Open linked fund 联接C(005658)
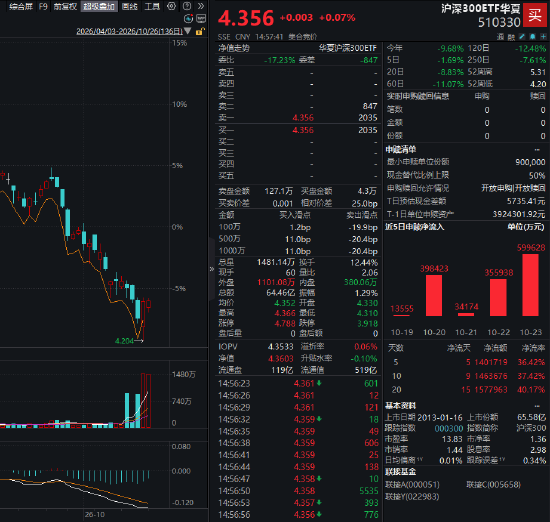The height and width of the screenshot is (522, 550). 493,485
